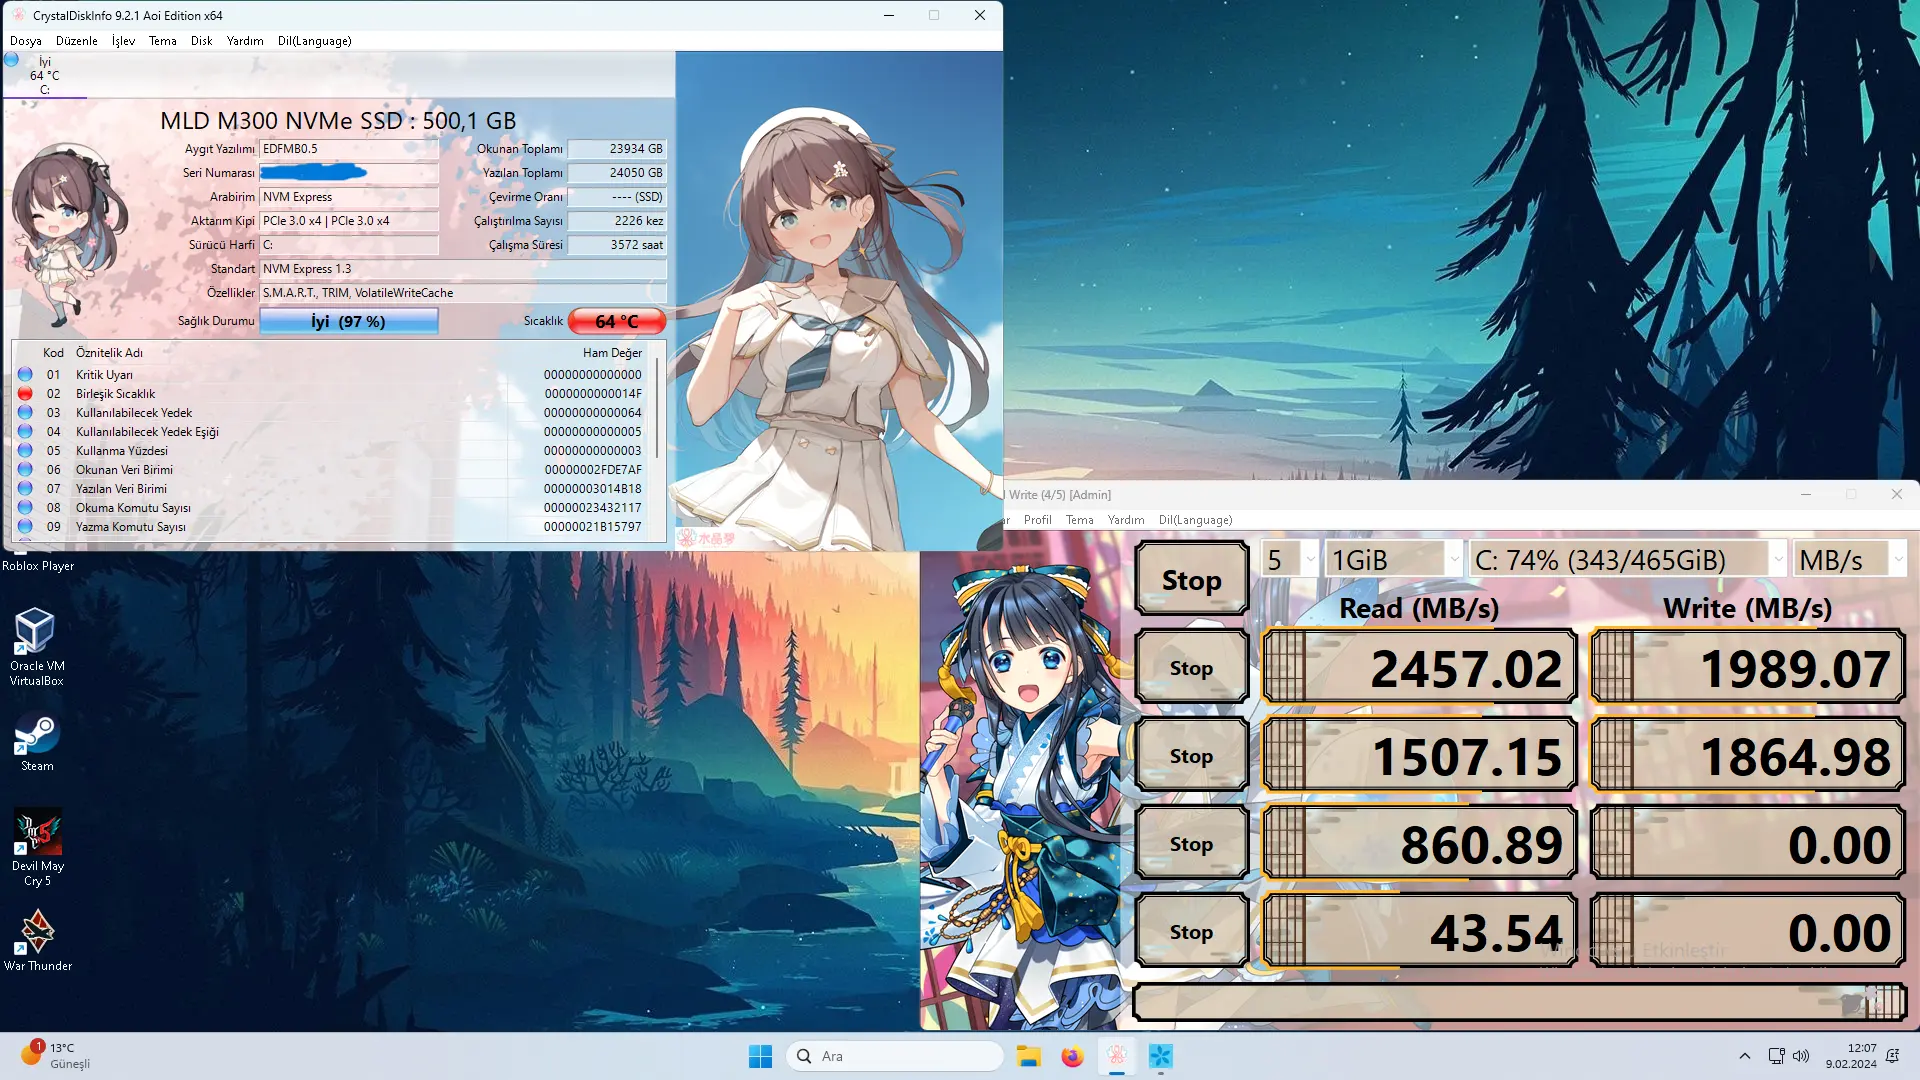
Task: Click the Çalışma Süresi value 3572 saat
Action: 617,245
